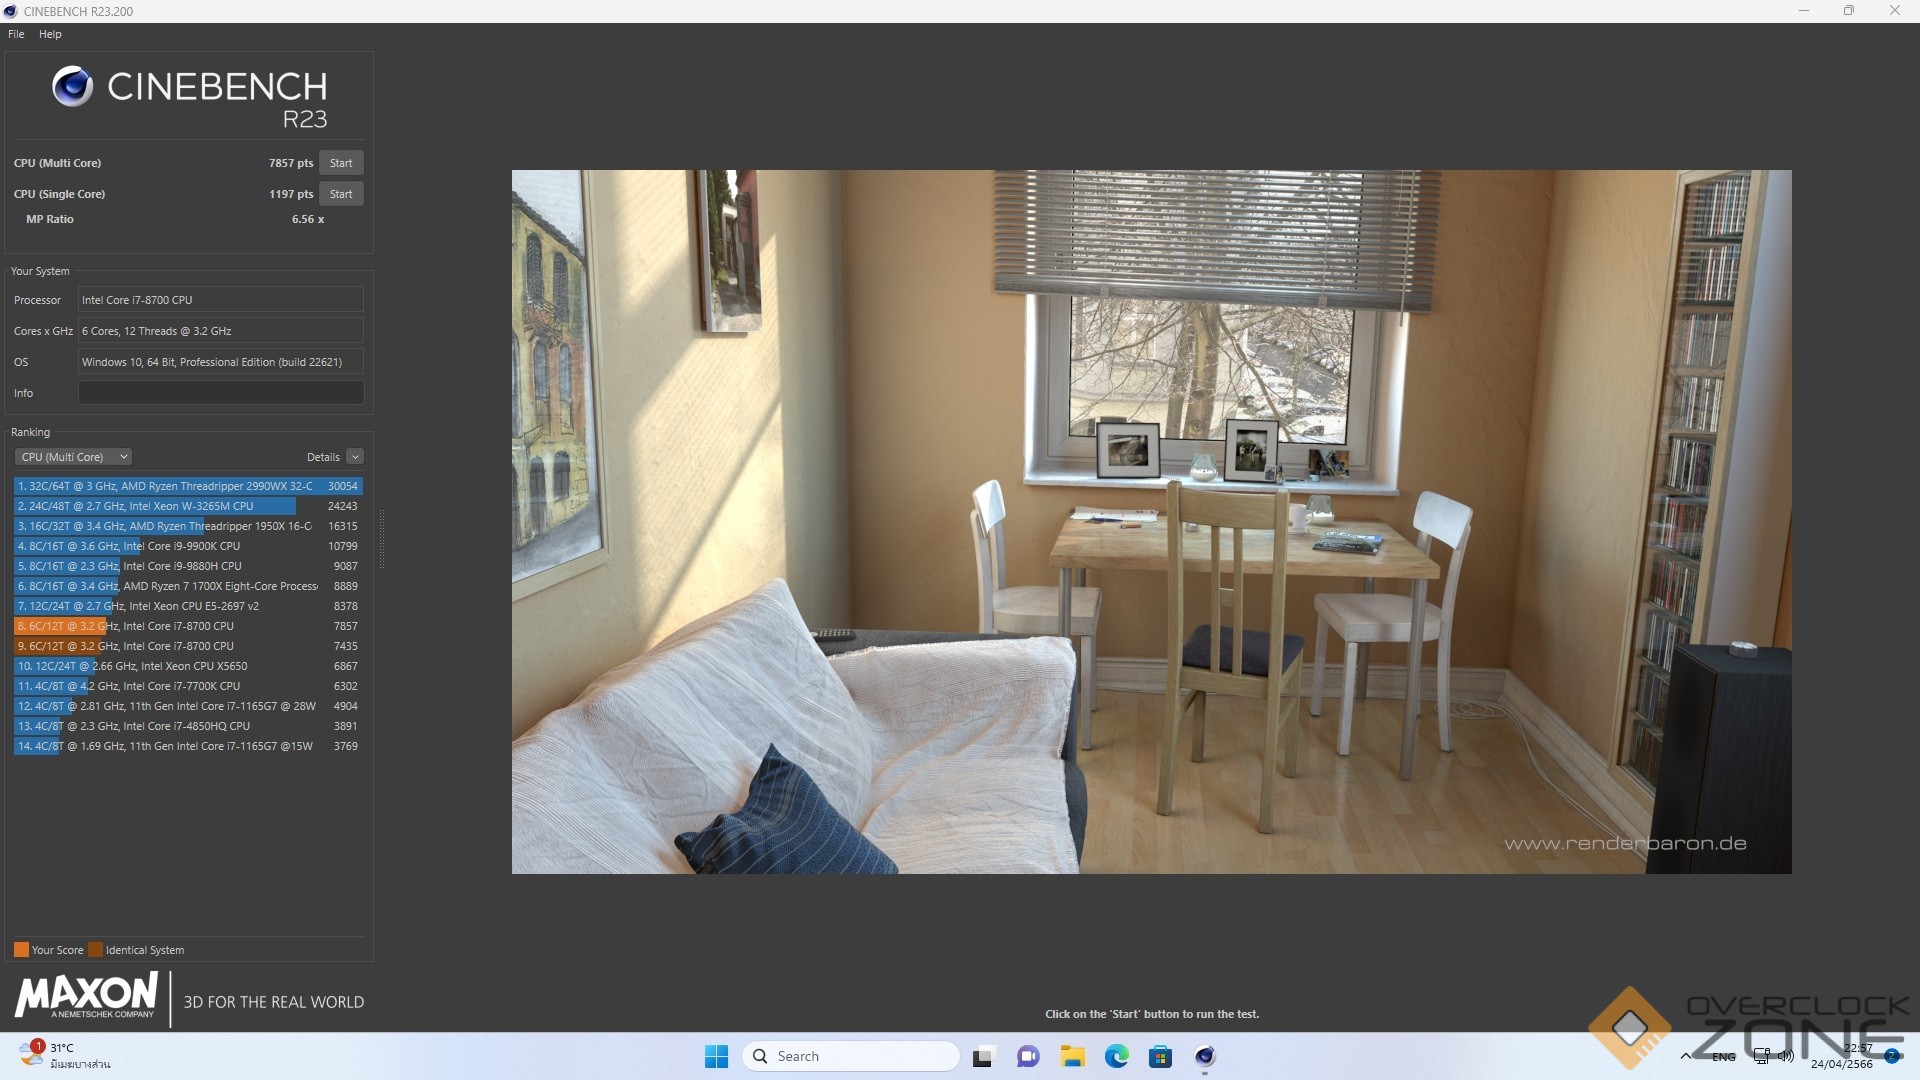Click the orange Your Score legend swatch

[x=21, y=950]
